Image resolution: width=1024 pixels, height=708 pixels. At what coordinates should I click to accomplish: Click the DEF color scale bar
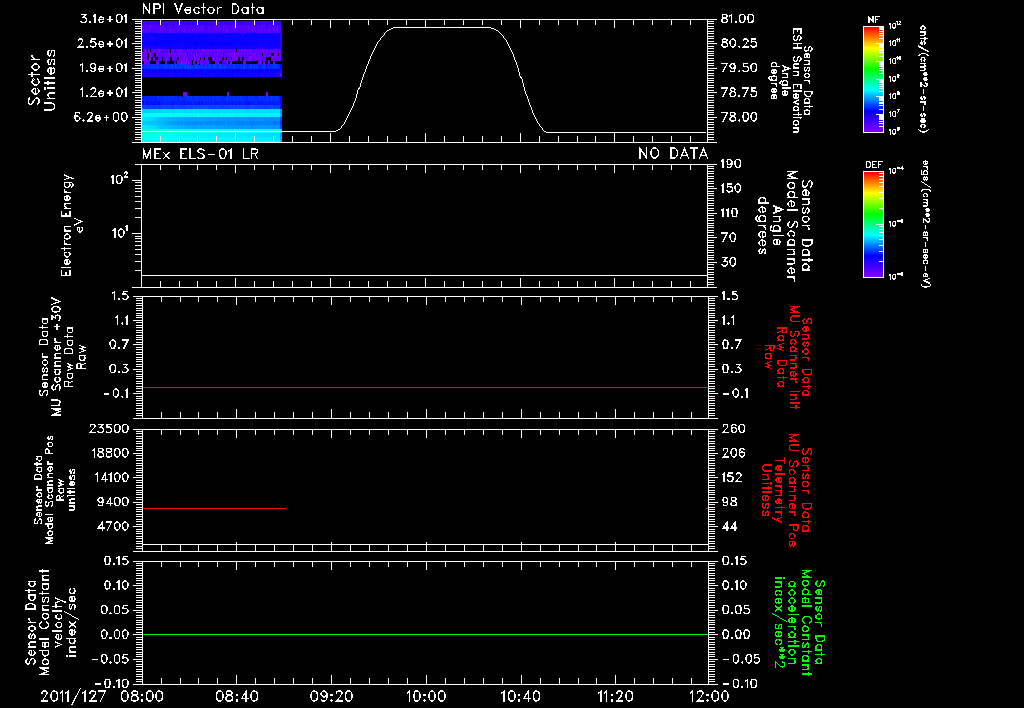point(873,224)
